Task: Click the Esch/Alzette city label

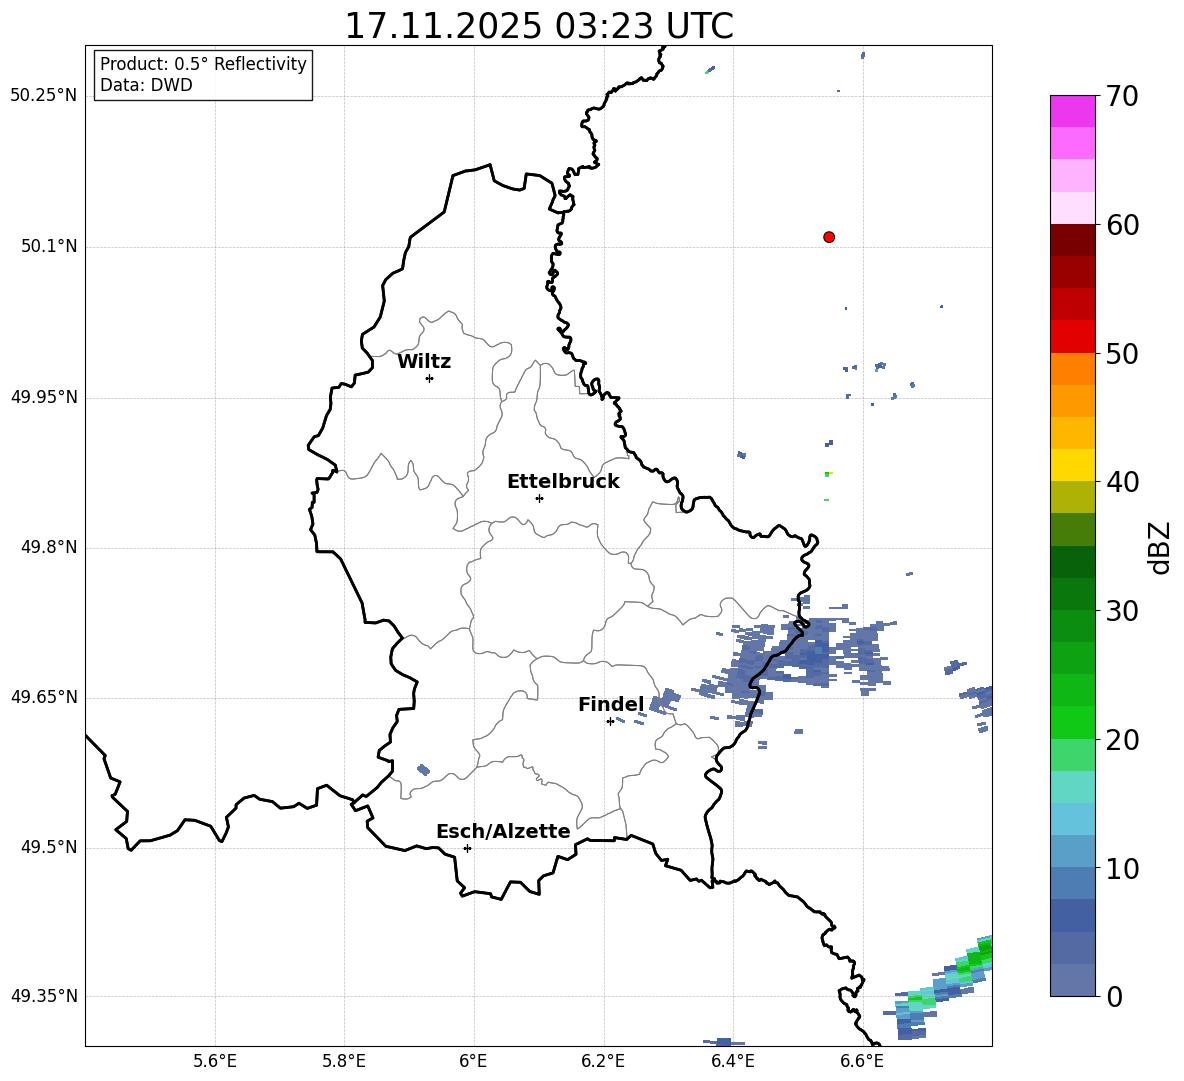Action: (503, 831)
